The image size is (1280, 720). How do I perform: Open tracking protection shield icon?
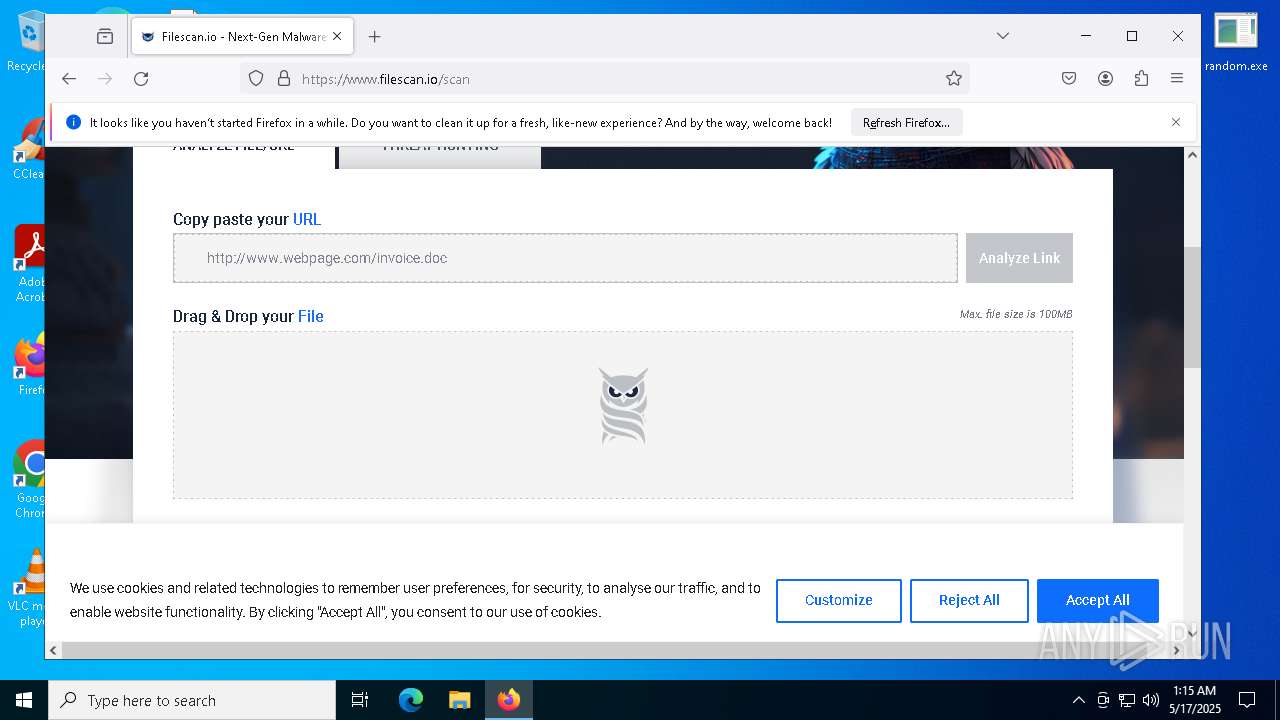click(x=256, y=78)
